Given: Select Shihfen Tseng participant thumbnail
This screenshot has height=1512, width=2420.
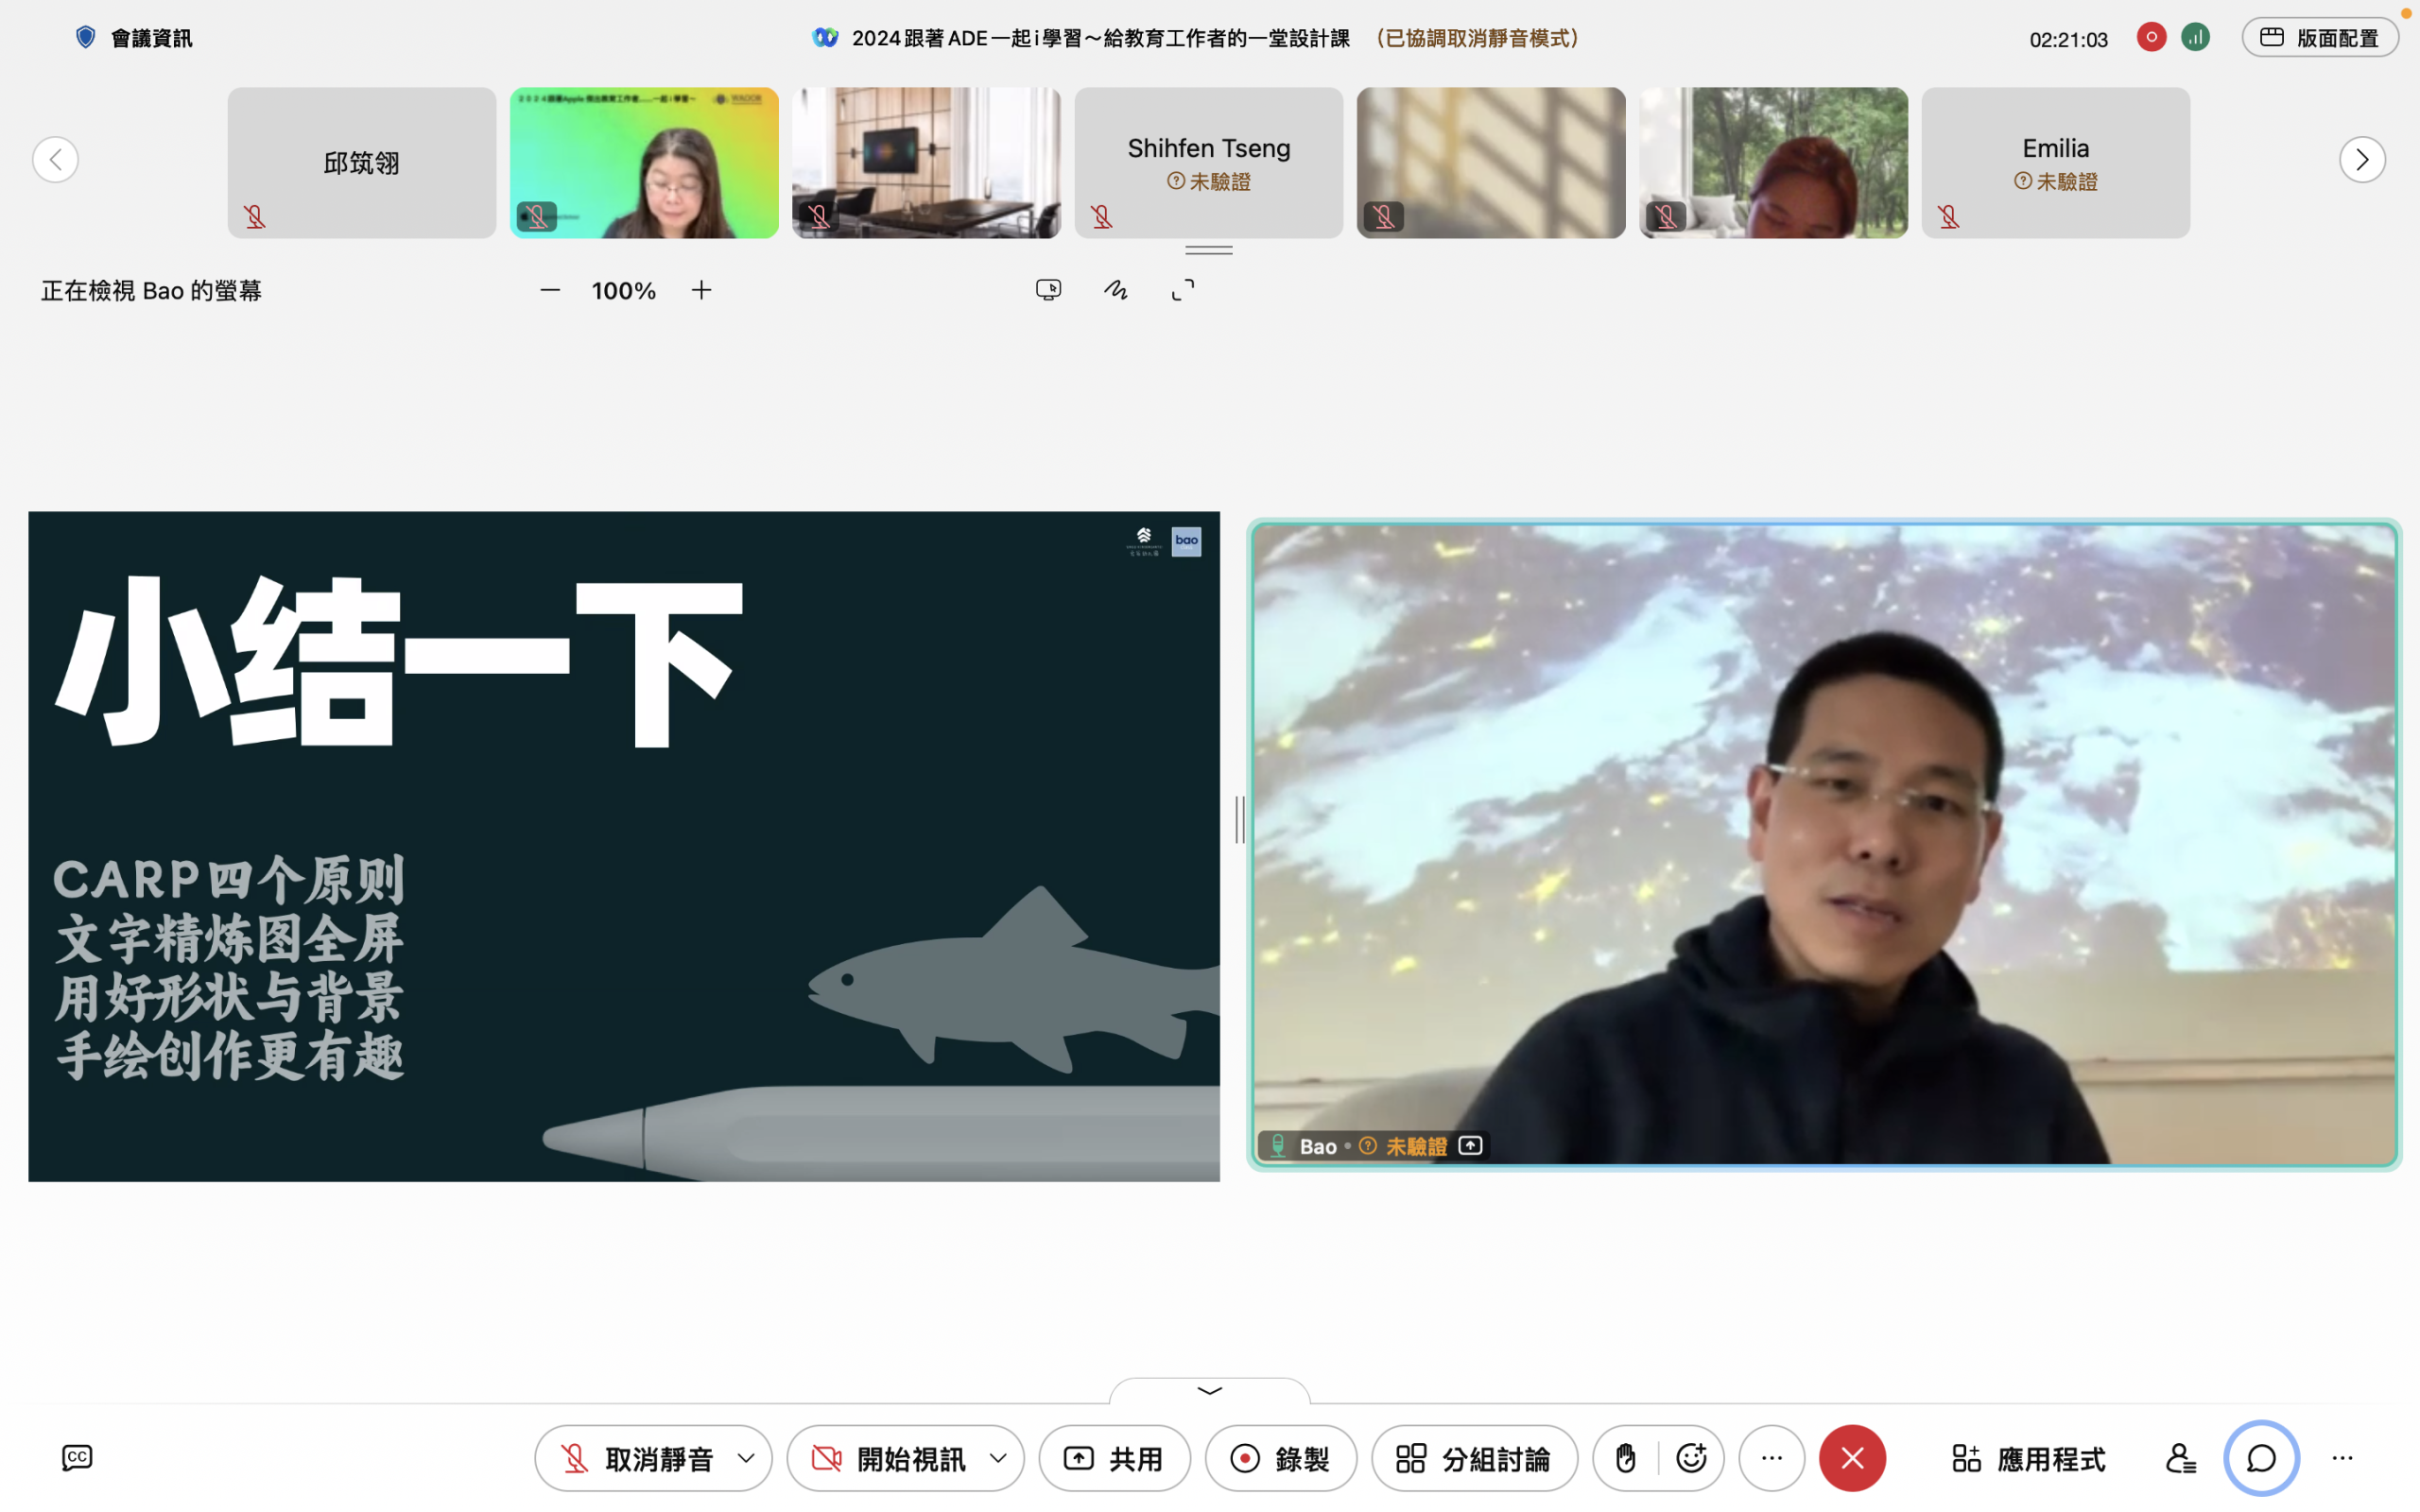Looking at the screenshot, I should (1208, 162).
